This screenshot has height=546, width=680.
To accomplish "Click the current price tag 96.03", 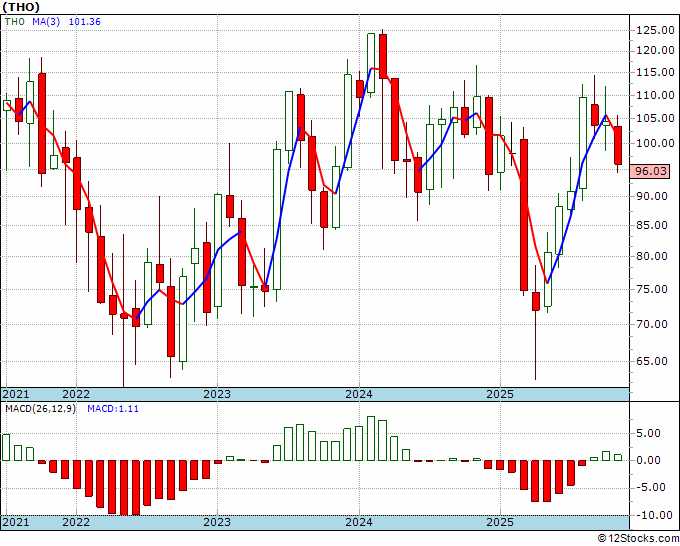I will point(650,171).
